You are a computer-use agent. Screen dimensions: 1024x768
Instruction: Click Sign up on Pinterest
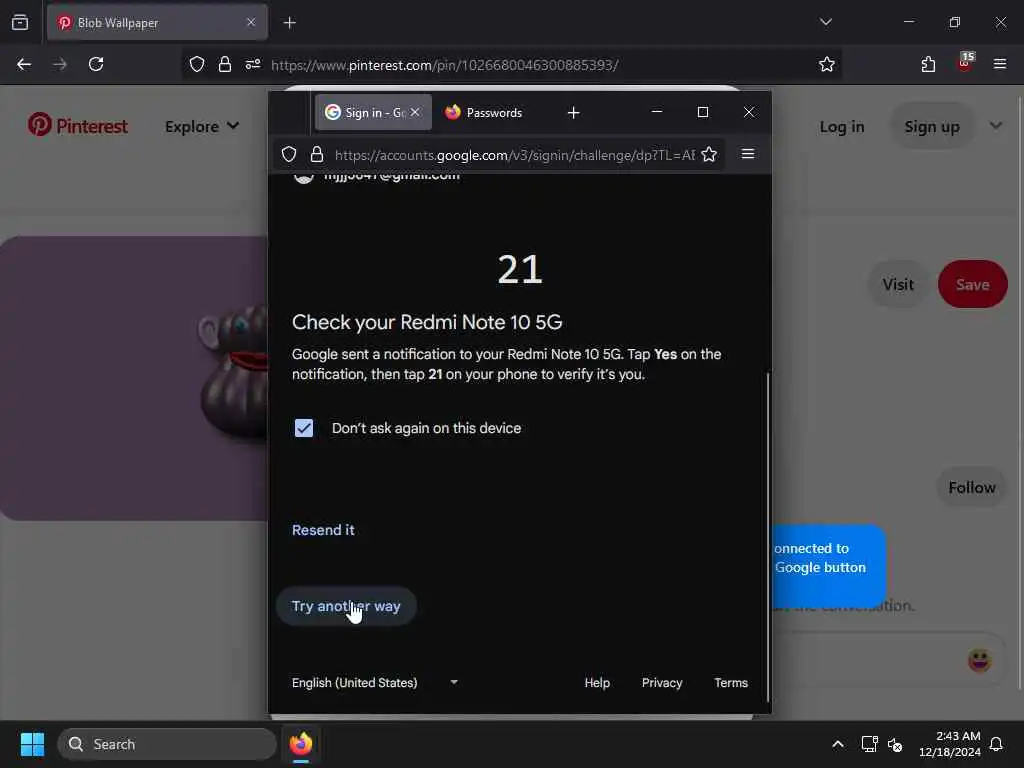[x=932, y=127]
